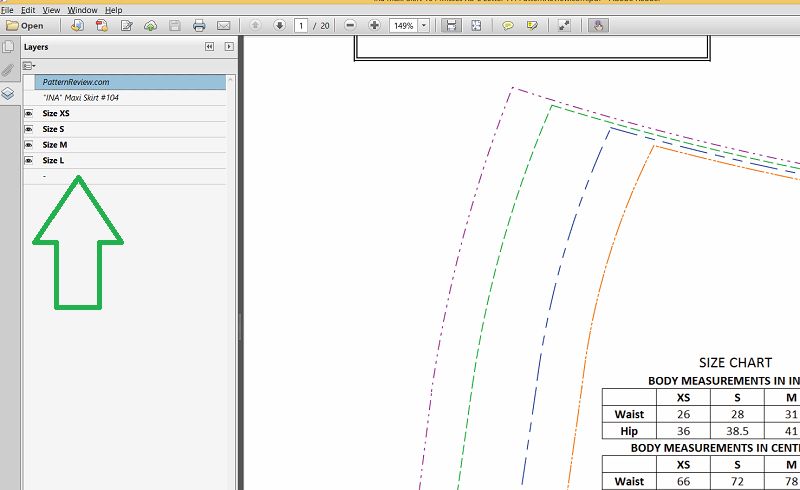Print the document using printer icon
Image resolution: width=800 pixels, height=490 pixels.
[x=199, y=26]
